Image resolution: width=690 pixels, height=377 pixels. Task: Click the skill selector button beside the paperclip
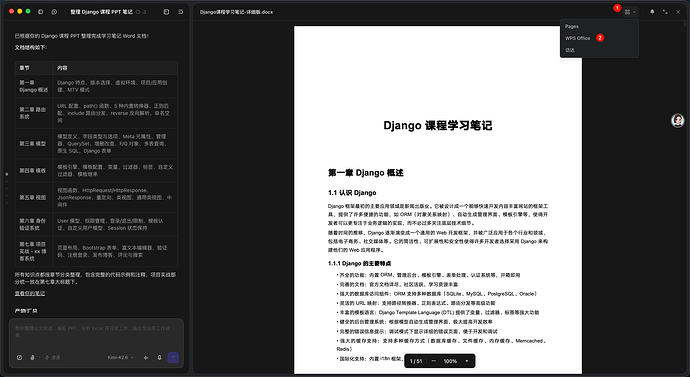click(52, 358)
